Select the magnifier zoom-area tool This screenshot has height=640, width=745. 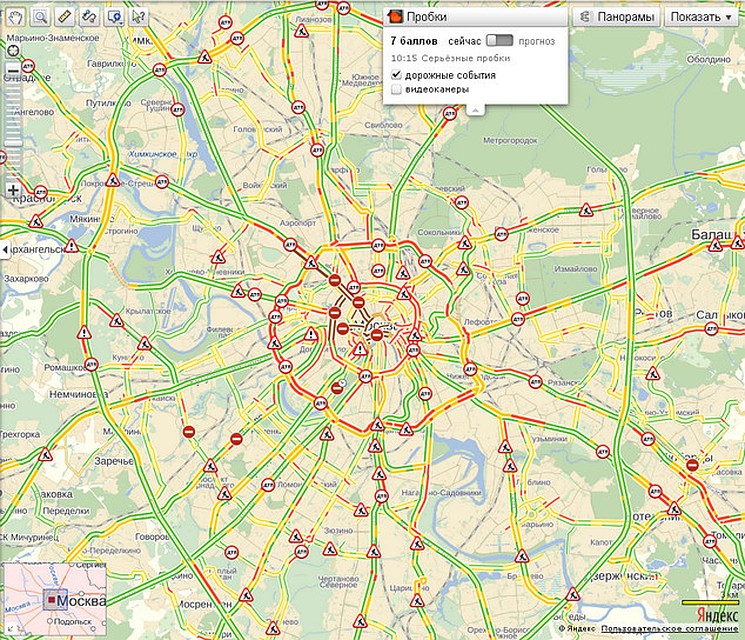click(40, 17)
